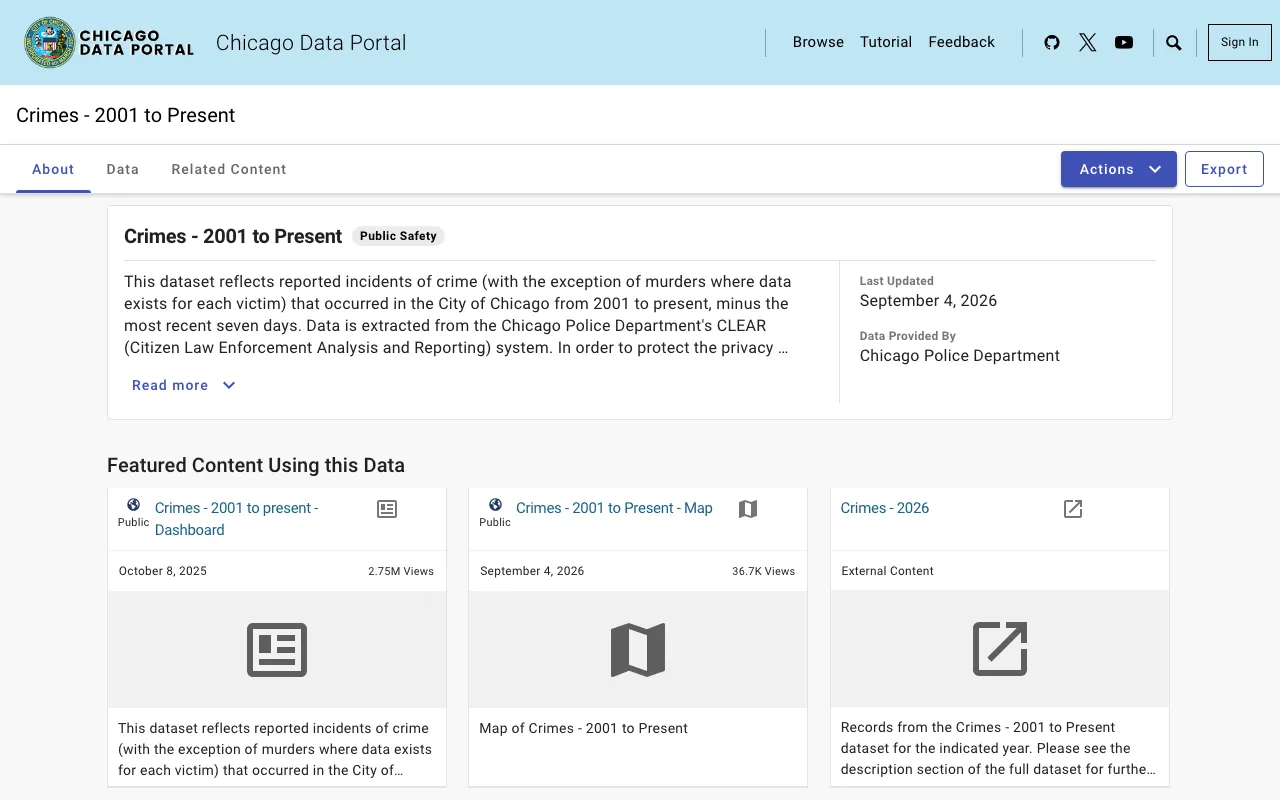The width and height of the screenshot is (1280, 800).
Task: Open Crimes - 2001 to Present - Map link
Action: click(x=614, y=508)
